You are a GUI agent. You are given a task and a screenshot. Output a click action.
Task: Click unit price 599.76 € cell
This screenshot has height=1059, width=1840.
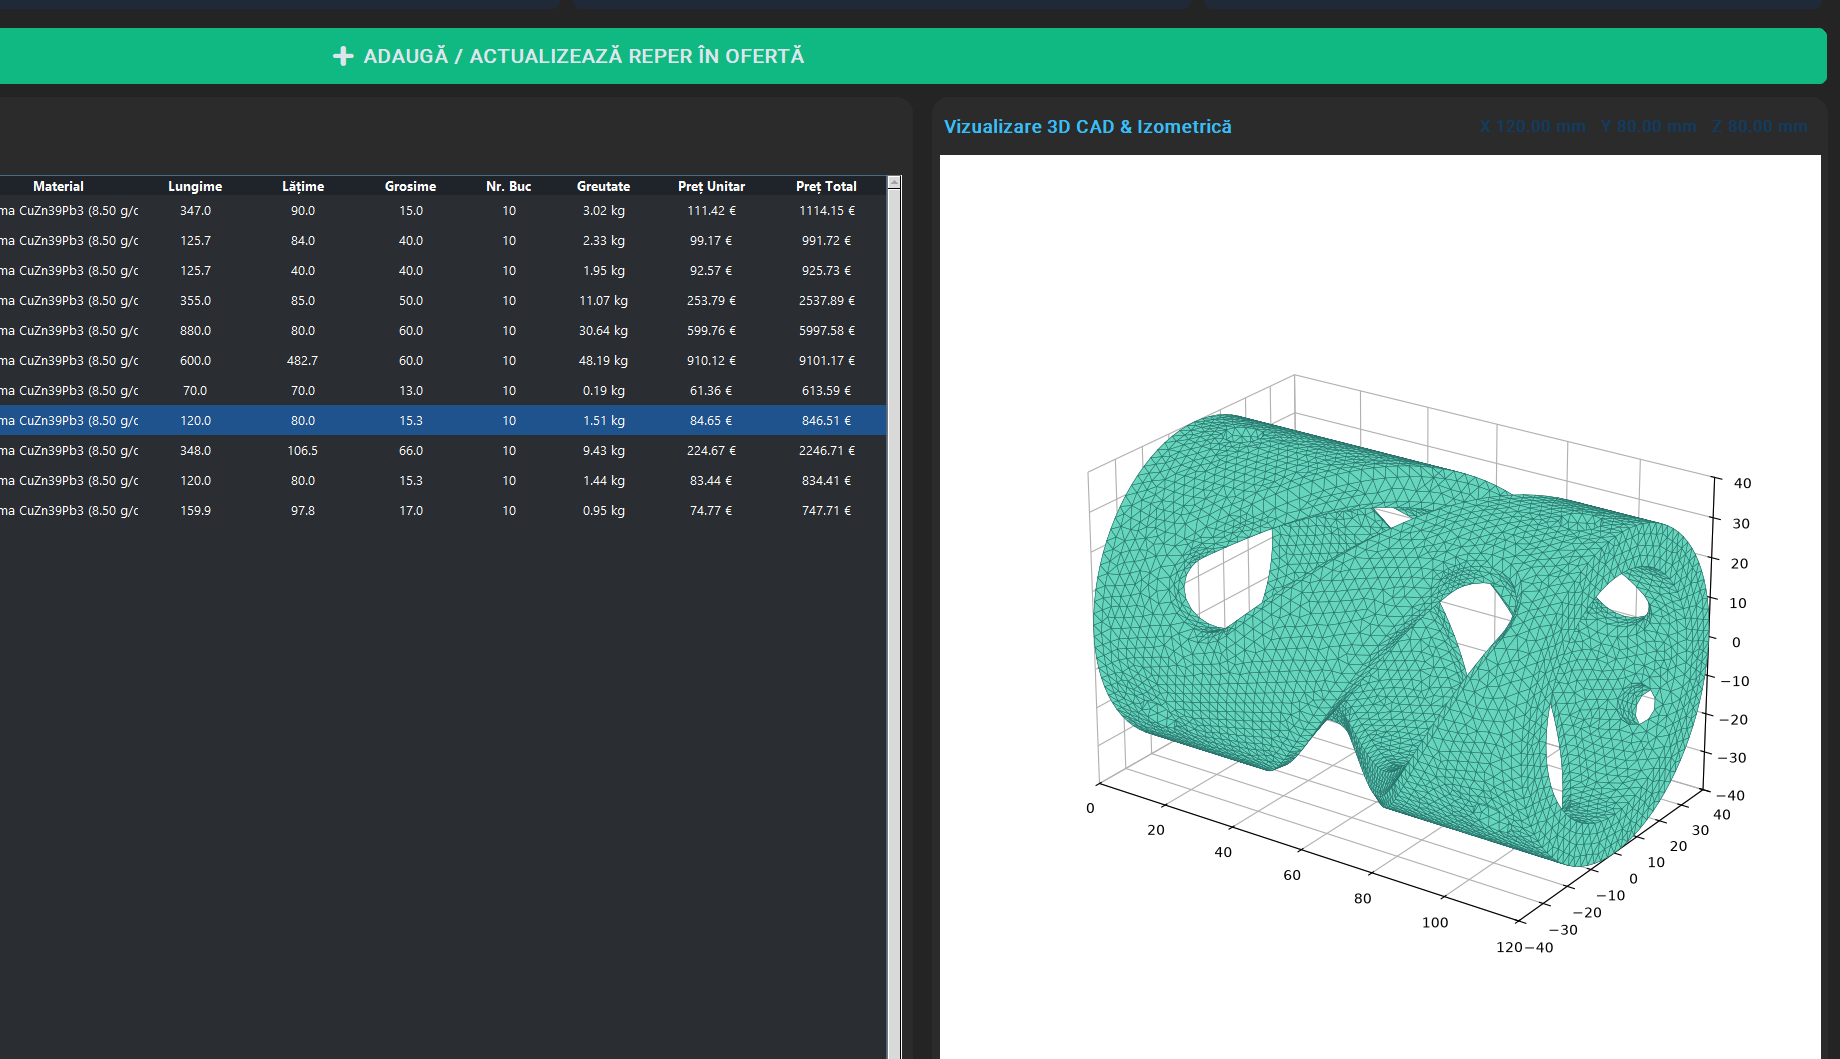tap(711, 331)
